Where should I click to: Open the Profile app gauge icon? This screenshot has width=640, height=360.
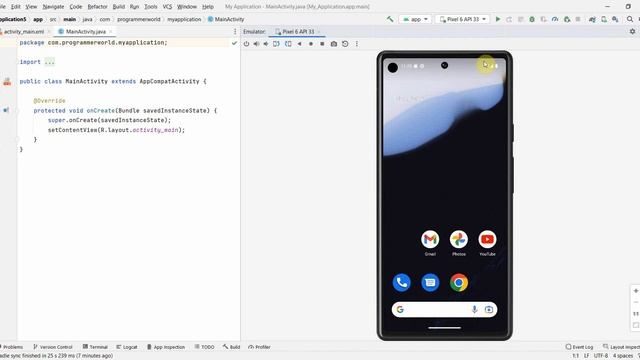tap(555, 19)
